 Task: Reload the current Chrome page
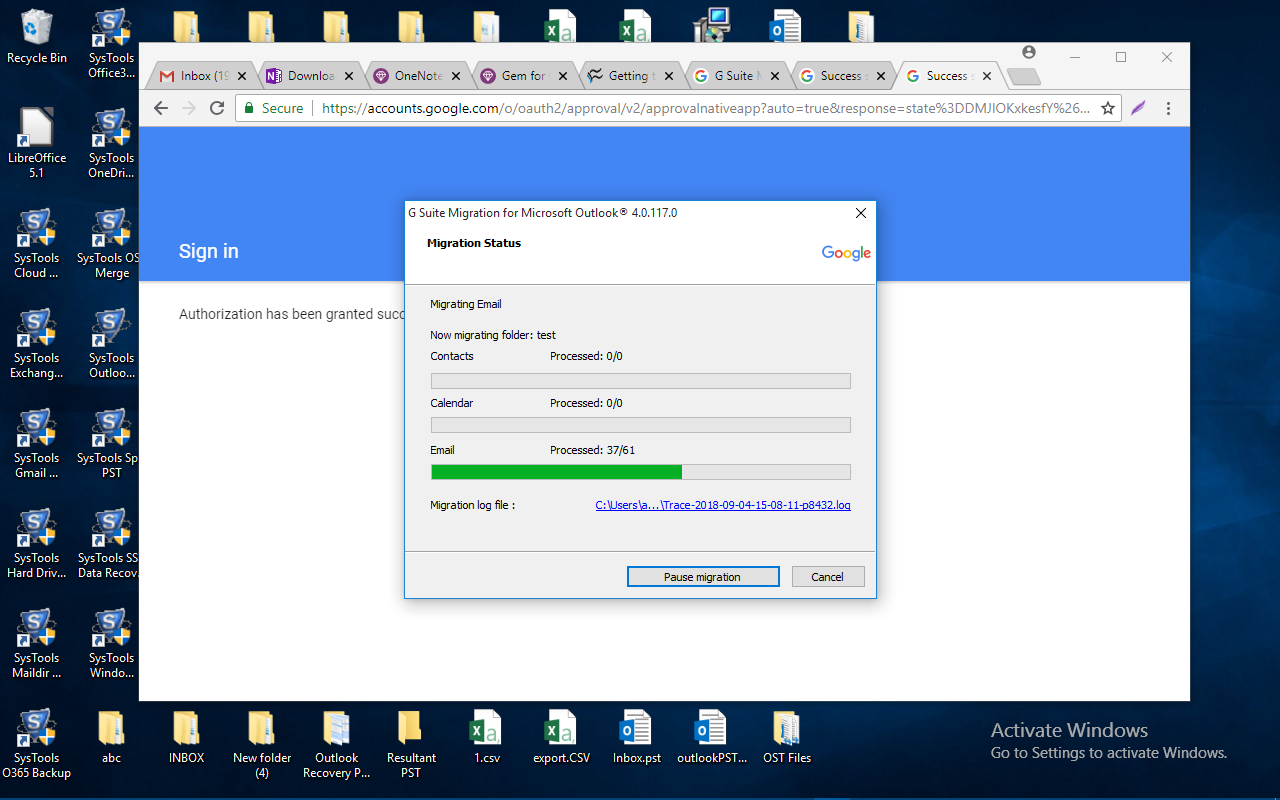tap(217, 108)
